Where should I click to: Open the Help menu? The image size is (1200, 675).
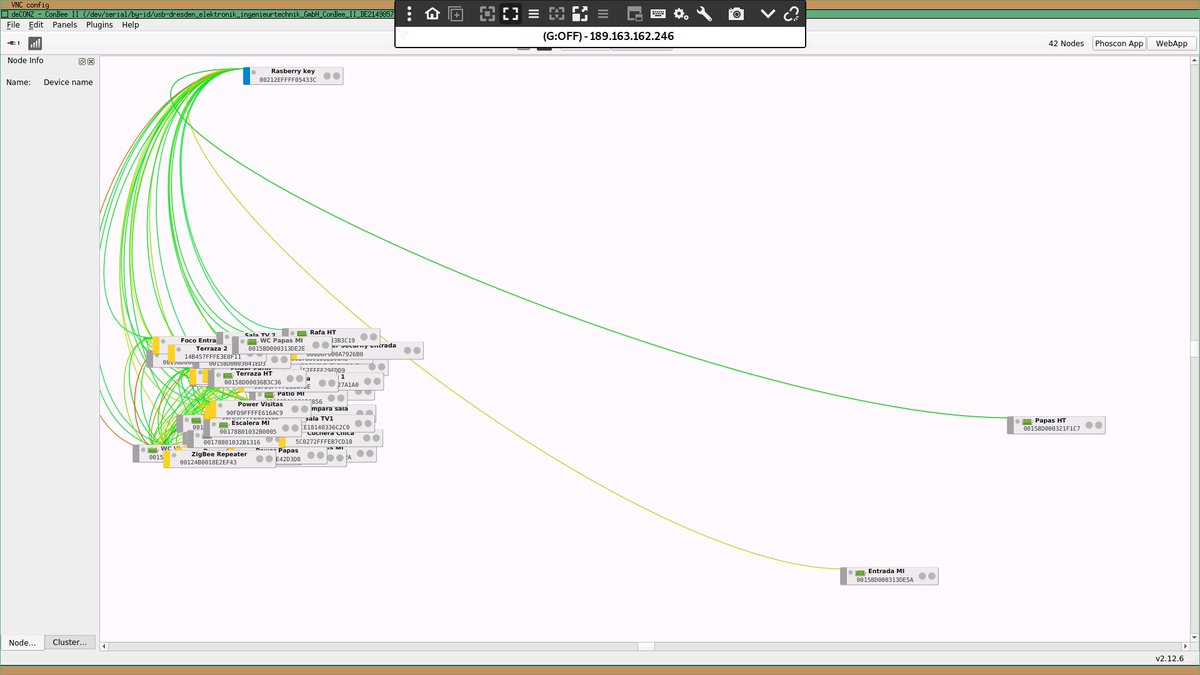[x=131, y=25]
